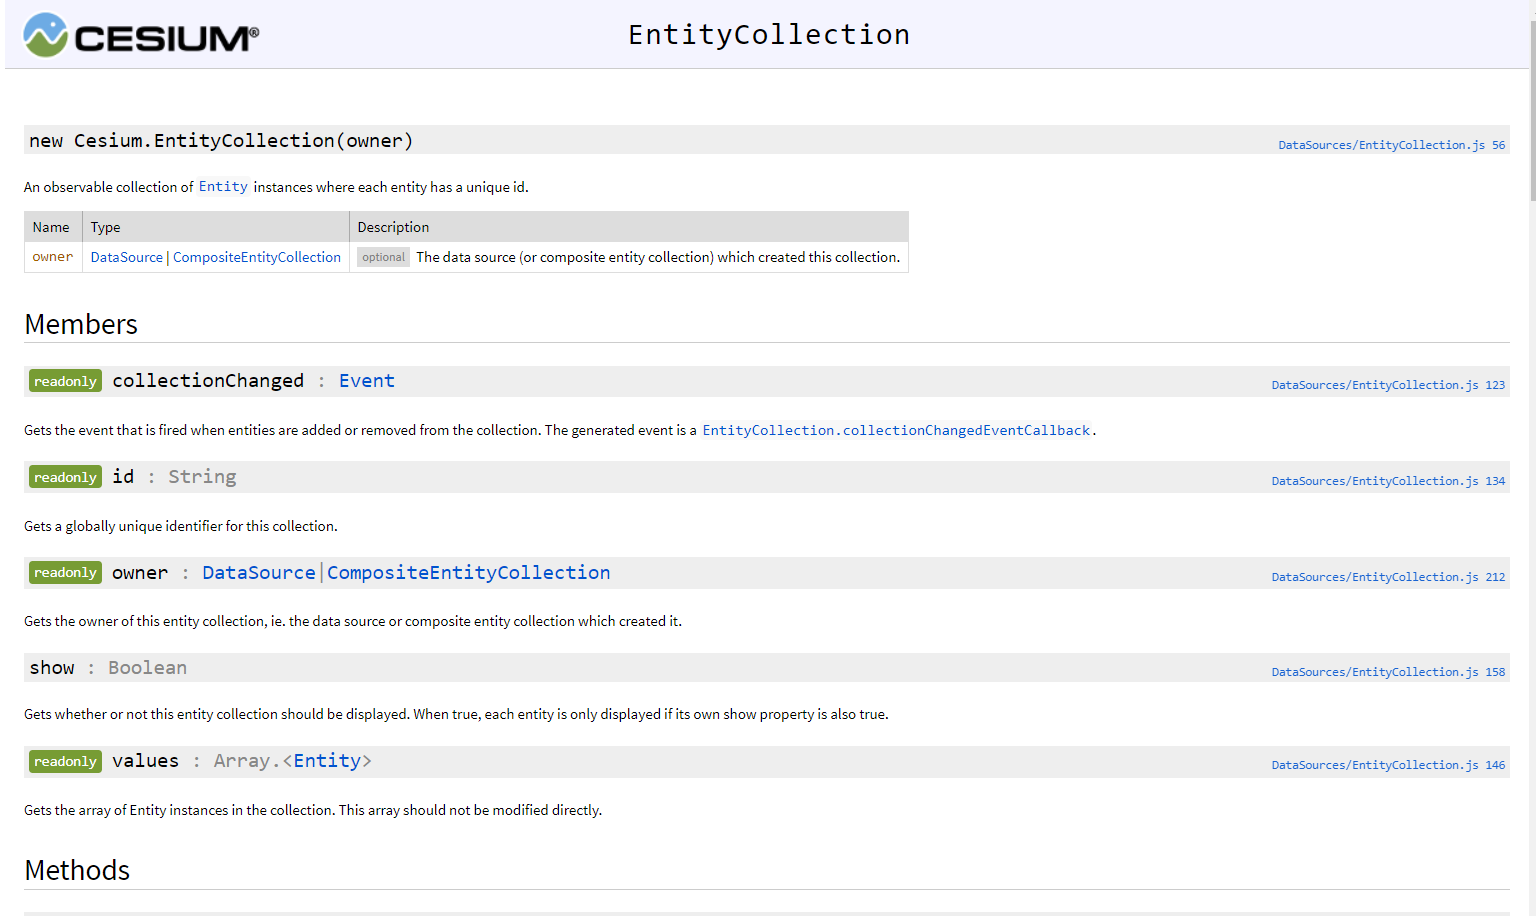This screenshot has height=916, width=1536.
Task: Open DataSource type link in parameter table
Action: click(127, 257)
